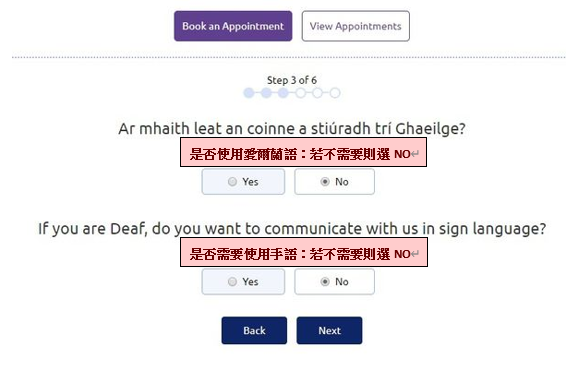Switch to View Appointments tab
The image size is (575, 371).
(x=355, y=26)
